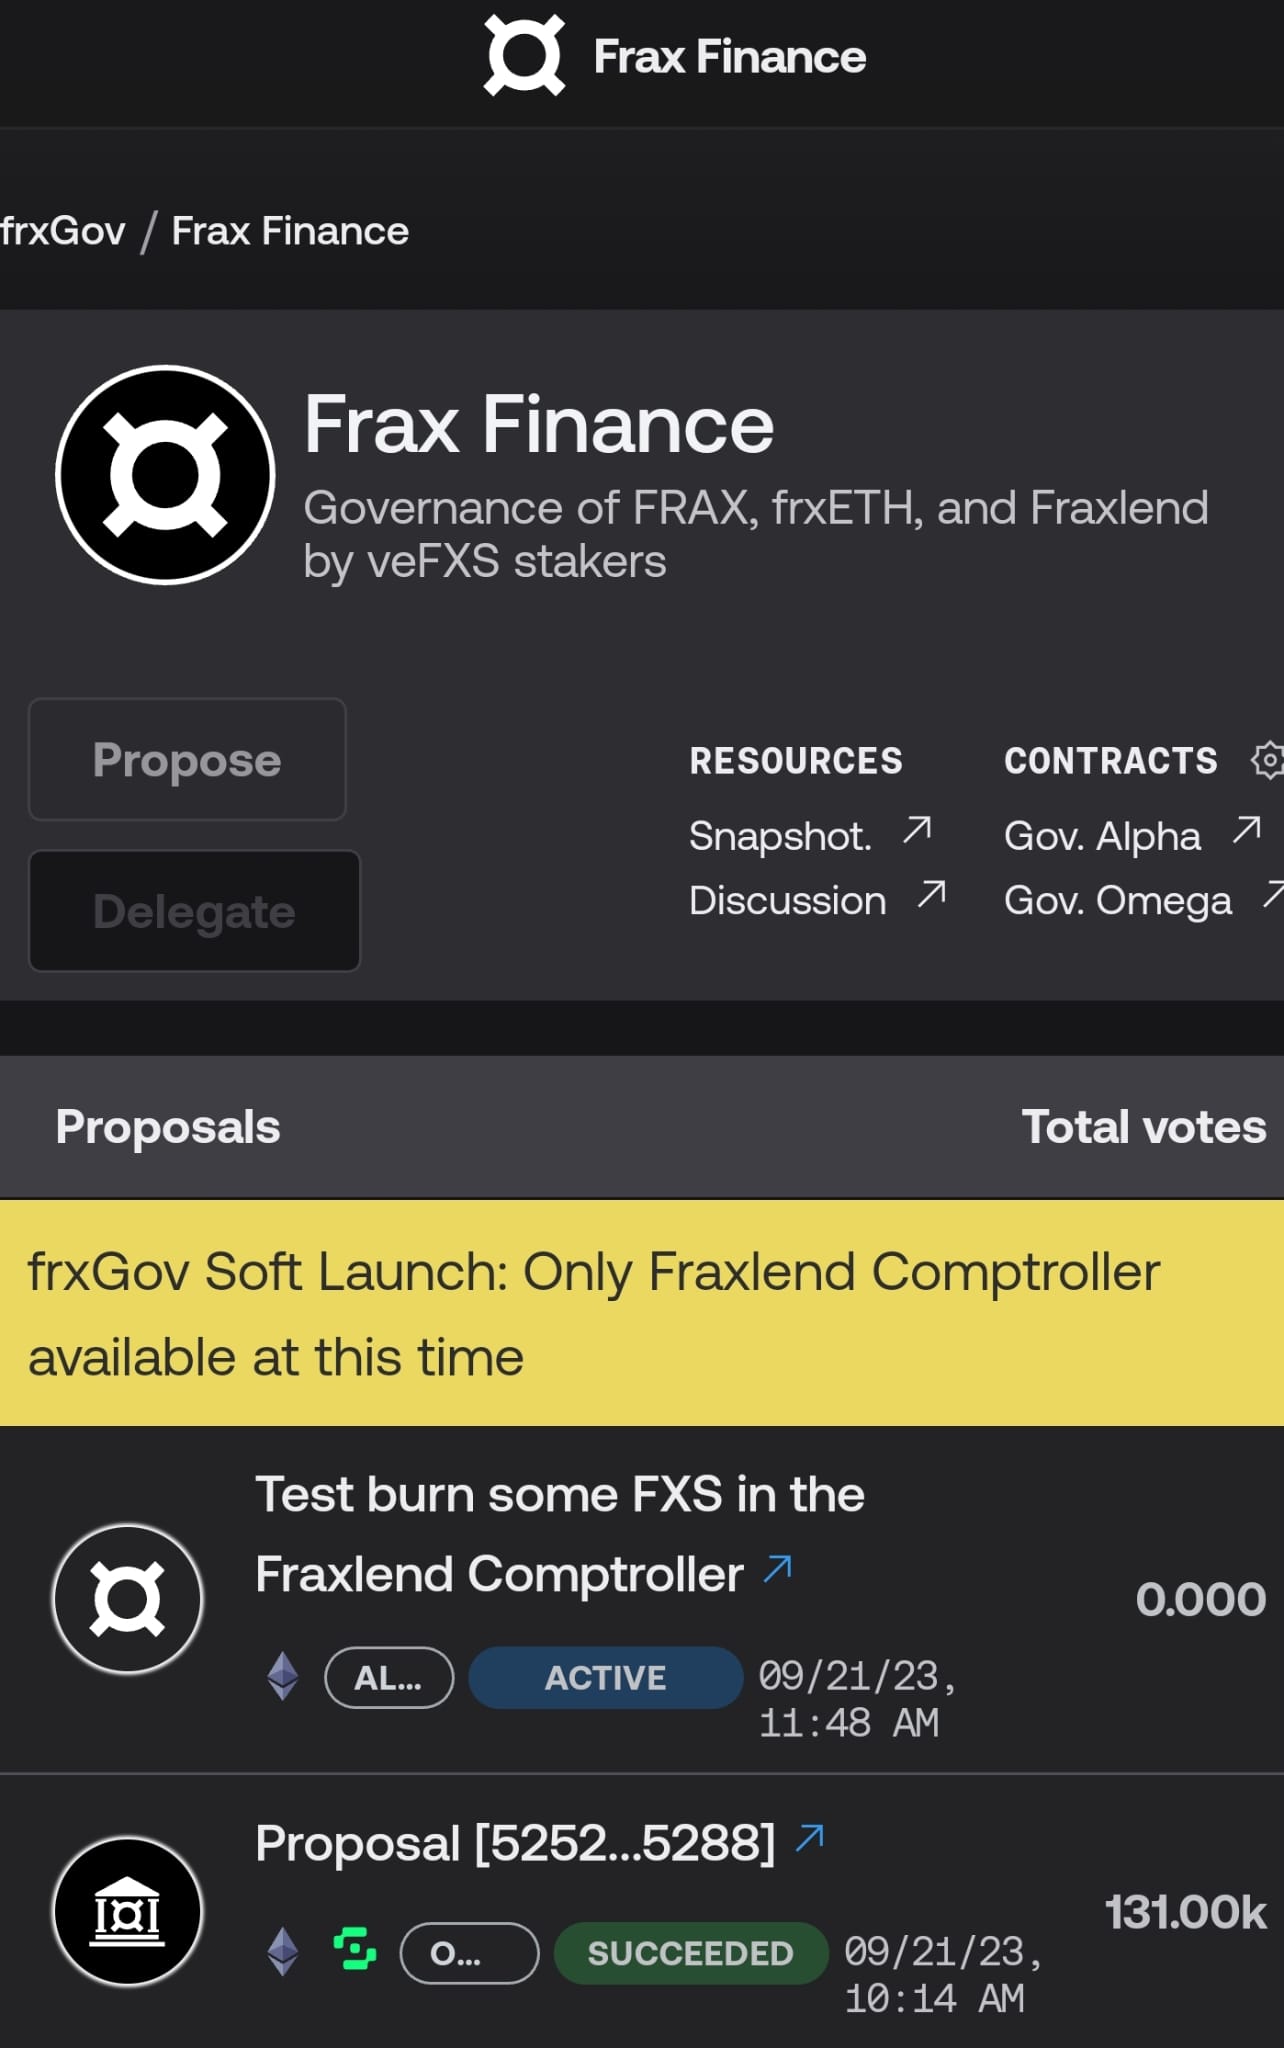Go to frxGov in the breadcrumb
This screenshot has width=1284, height=2048.
pyautogui.click(x=62, y=231)
